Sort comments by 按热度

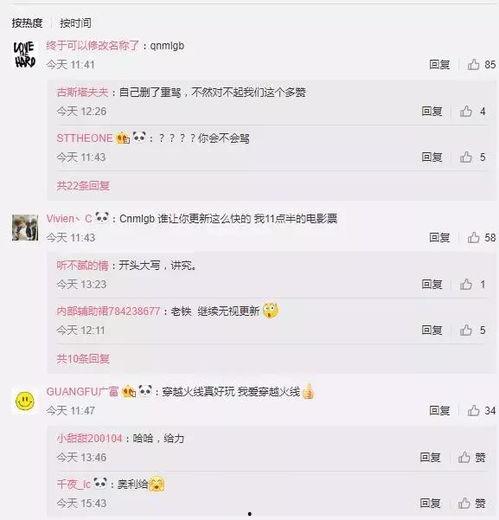point(27,23)
